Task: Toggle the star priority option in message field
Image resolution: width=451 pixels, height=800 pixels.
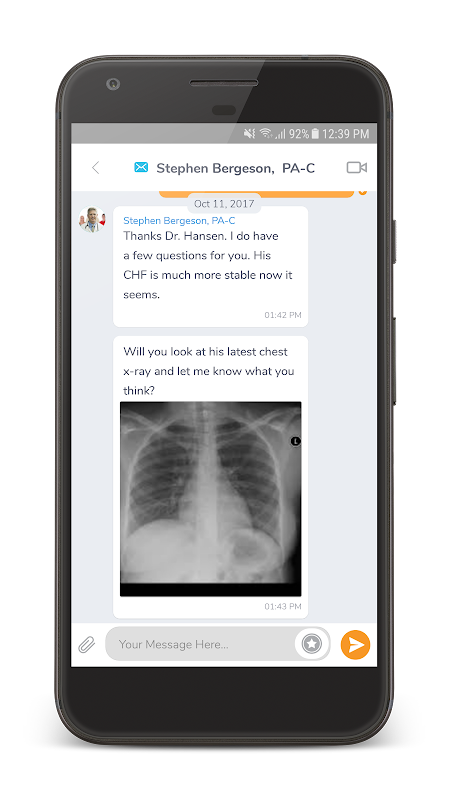Action: tap(312, 644)
